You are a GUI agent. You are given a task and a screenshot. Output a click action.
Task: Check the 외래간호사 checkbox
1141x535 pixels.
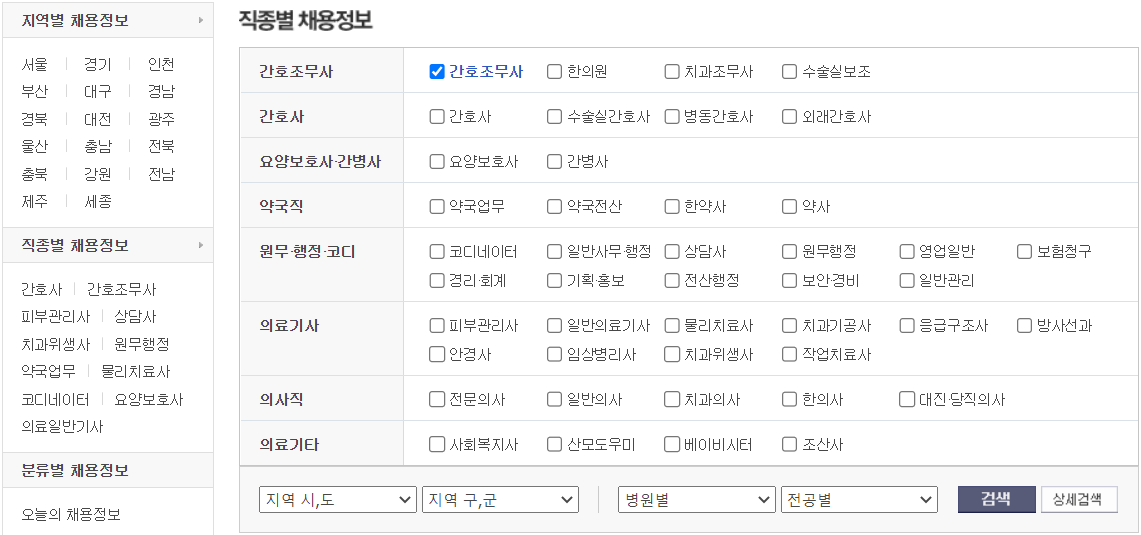pos(790,116)
